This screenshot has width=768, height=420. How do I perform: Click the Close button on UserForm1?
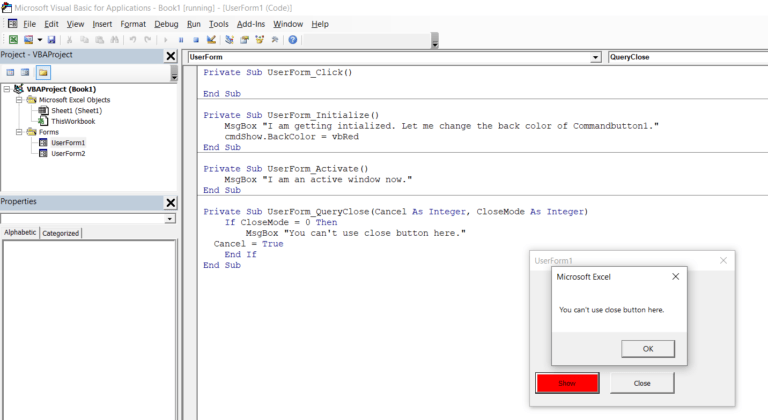coord(642,383)
